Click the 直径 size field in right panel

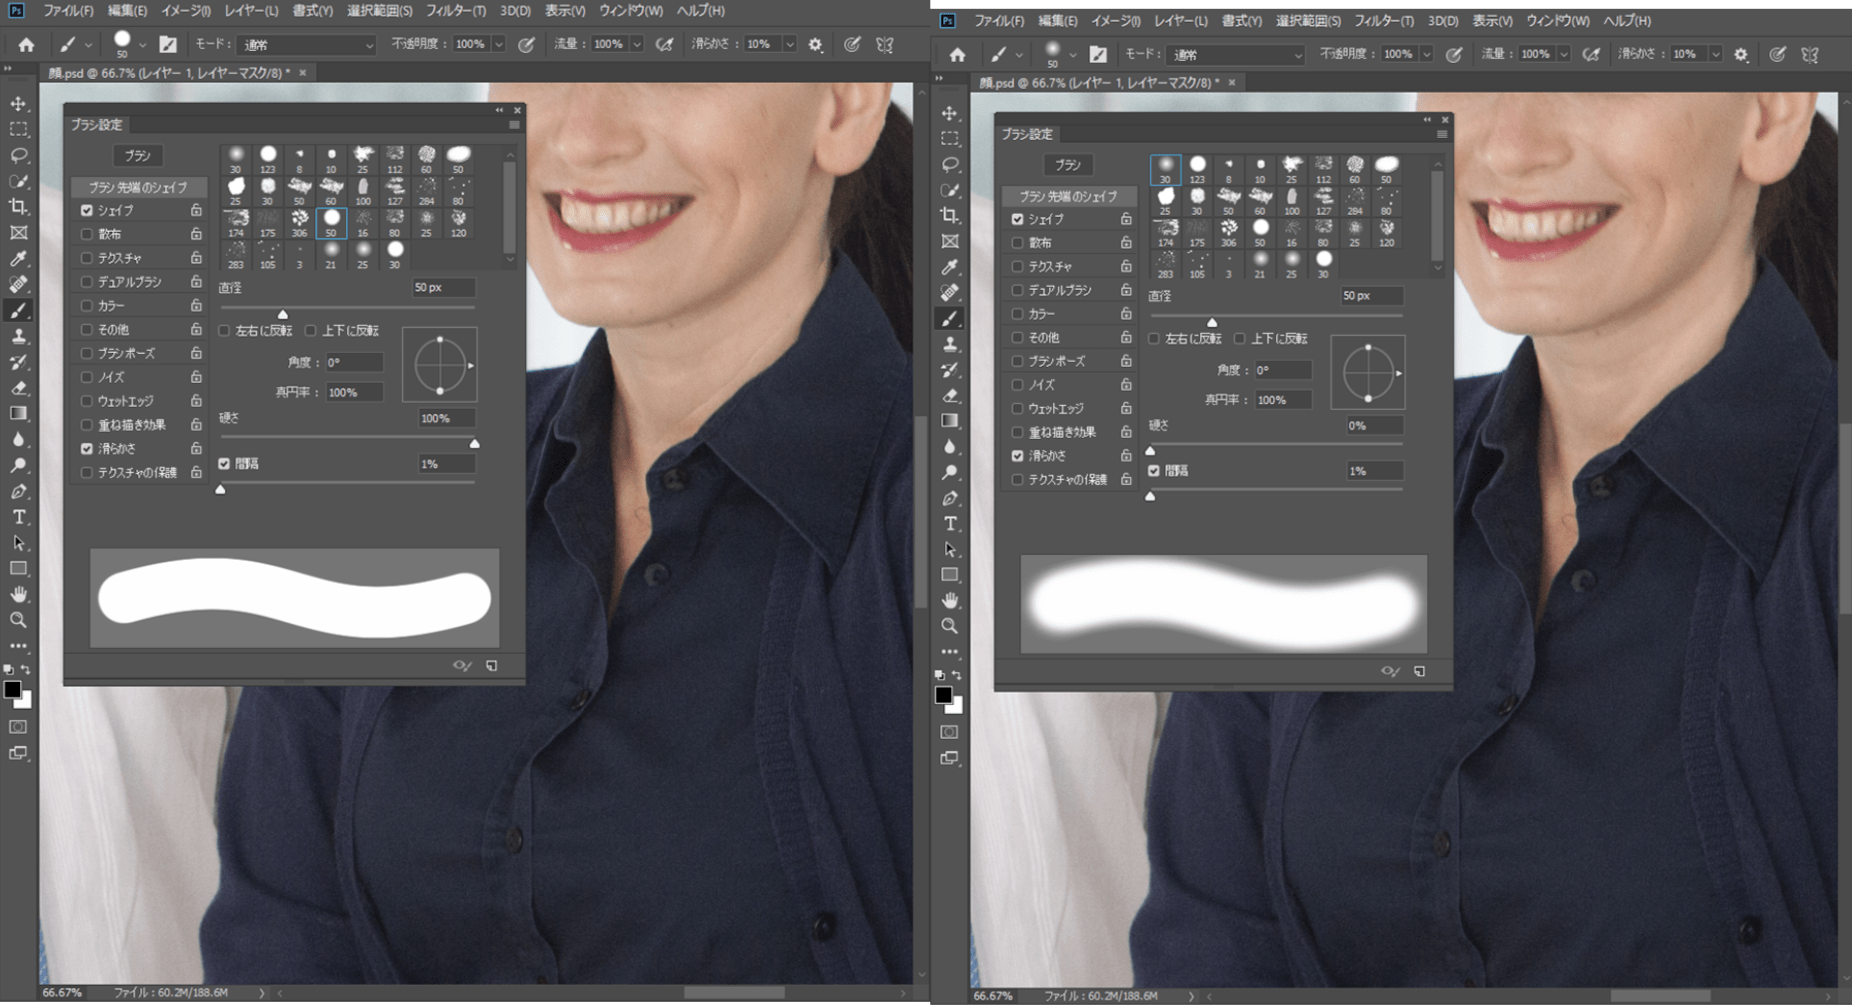point(1371,296)
